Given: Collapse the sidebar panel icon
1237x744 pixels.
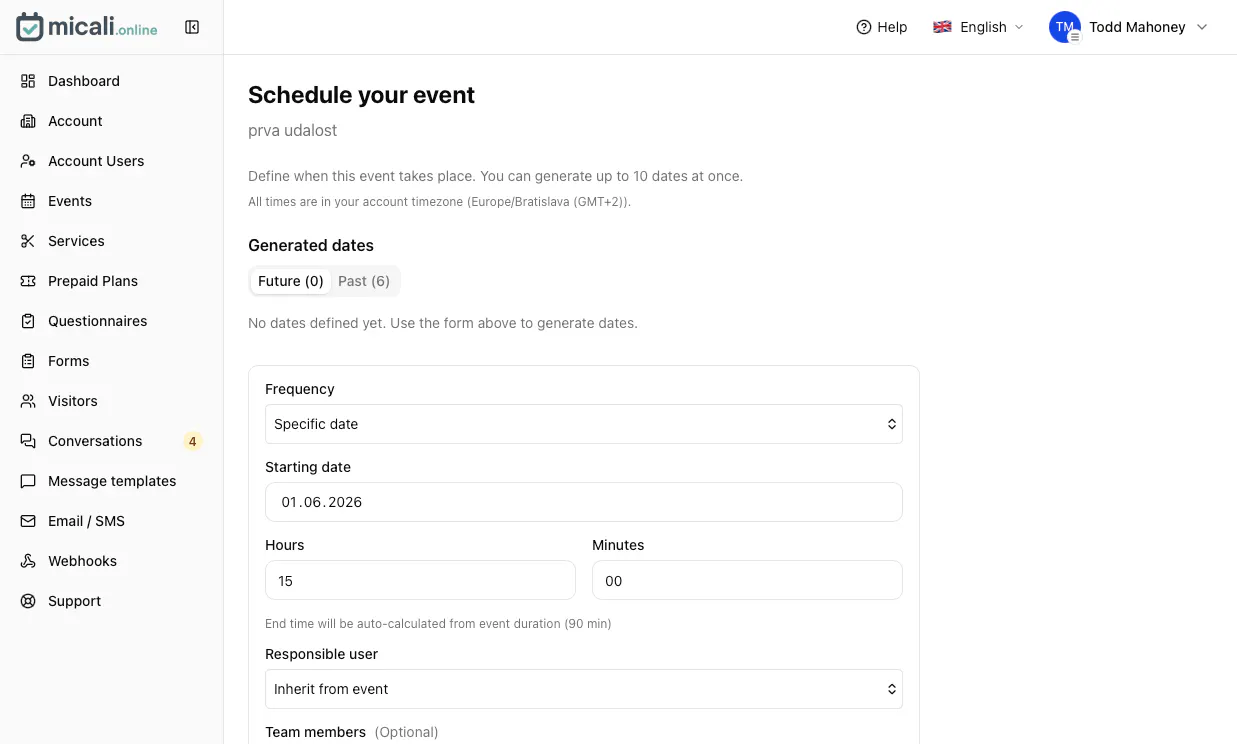Looking at the screenshot, I should 192,27.
